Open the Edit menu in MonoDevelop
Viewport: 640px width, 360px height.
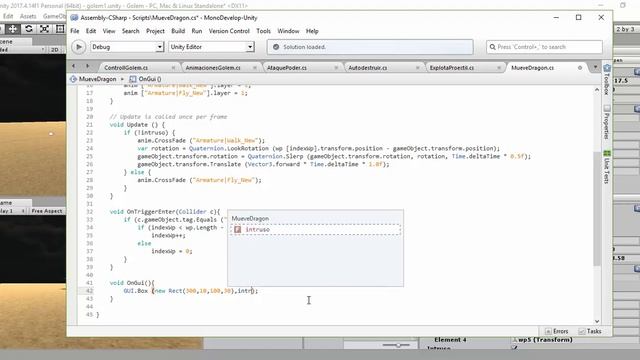point(91,31)
